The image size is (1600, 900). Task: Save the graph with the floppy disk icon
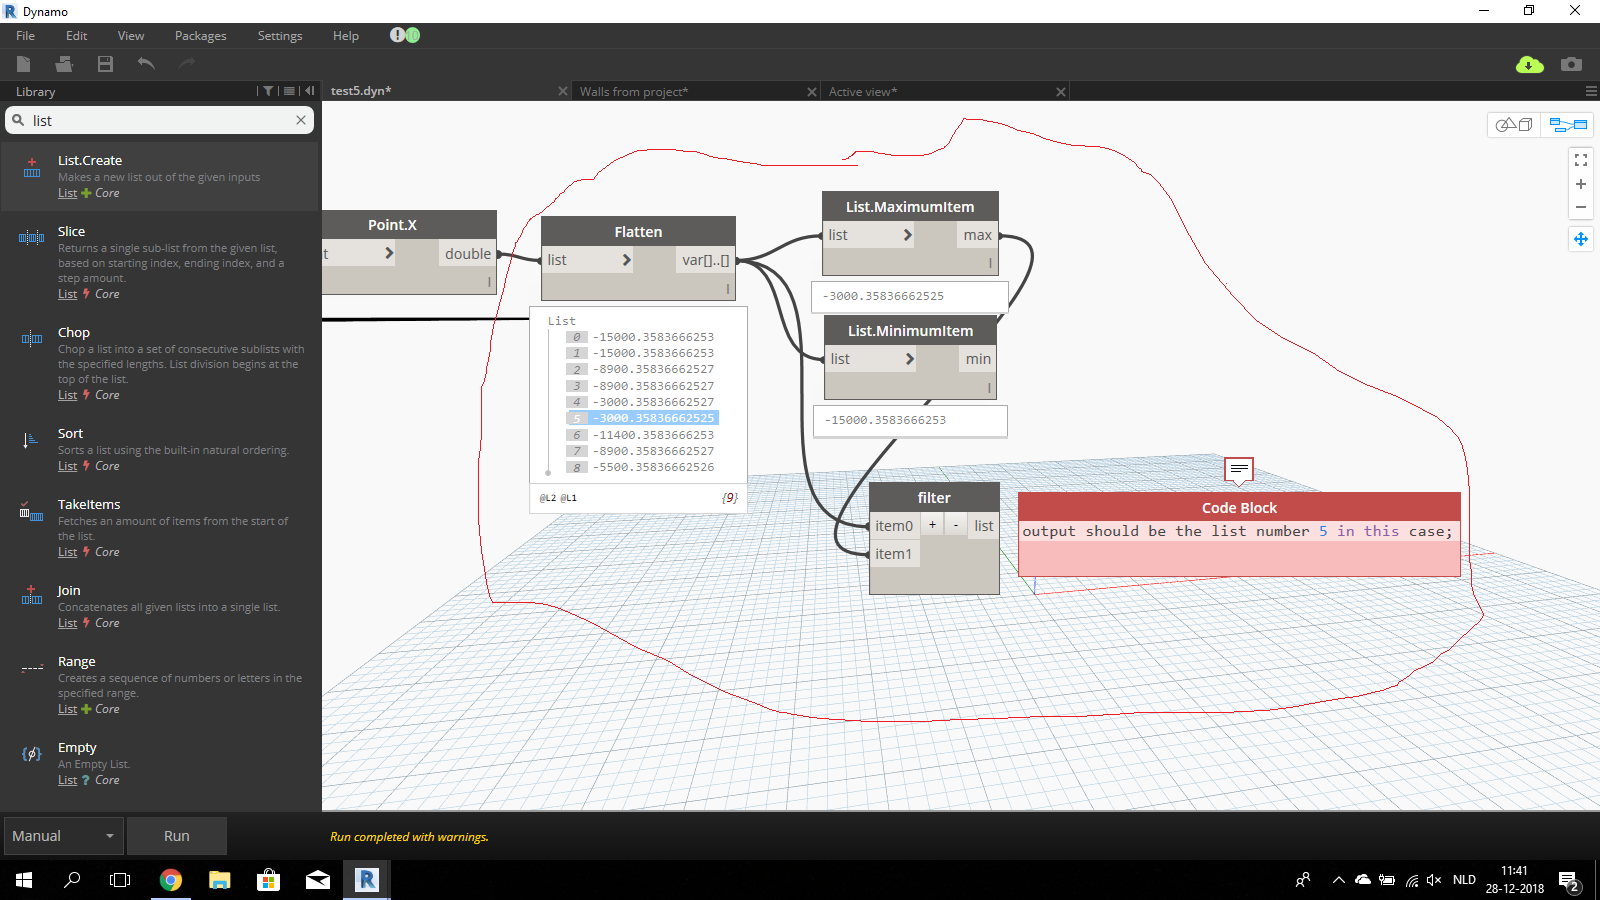pos(105,64)
